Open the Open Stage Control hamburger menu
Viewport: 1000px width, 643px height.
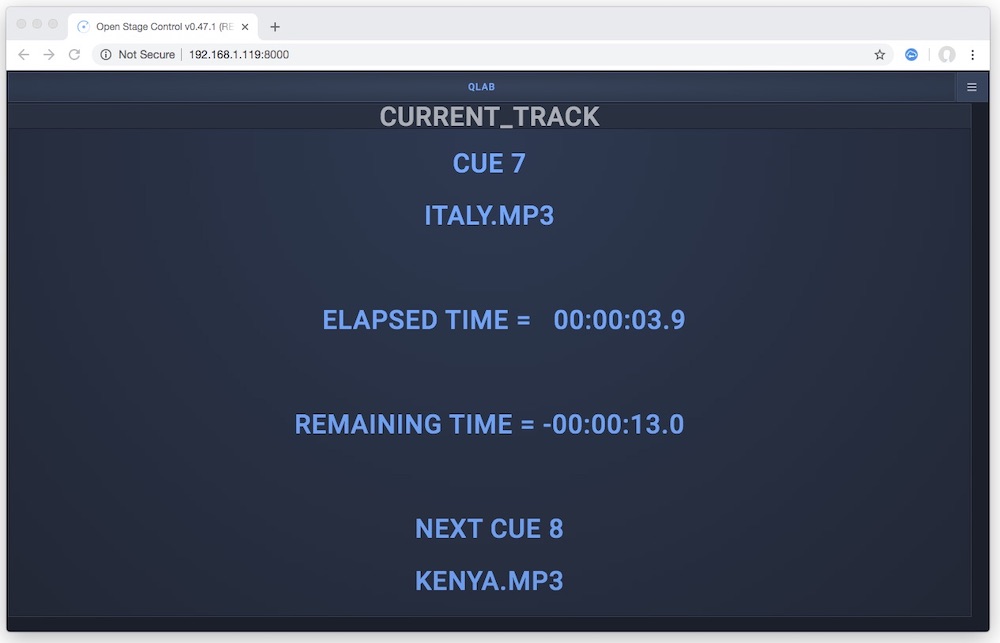[x=971, y=87]
